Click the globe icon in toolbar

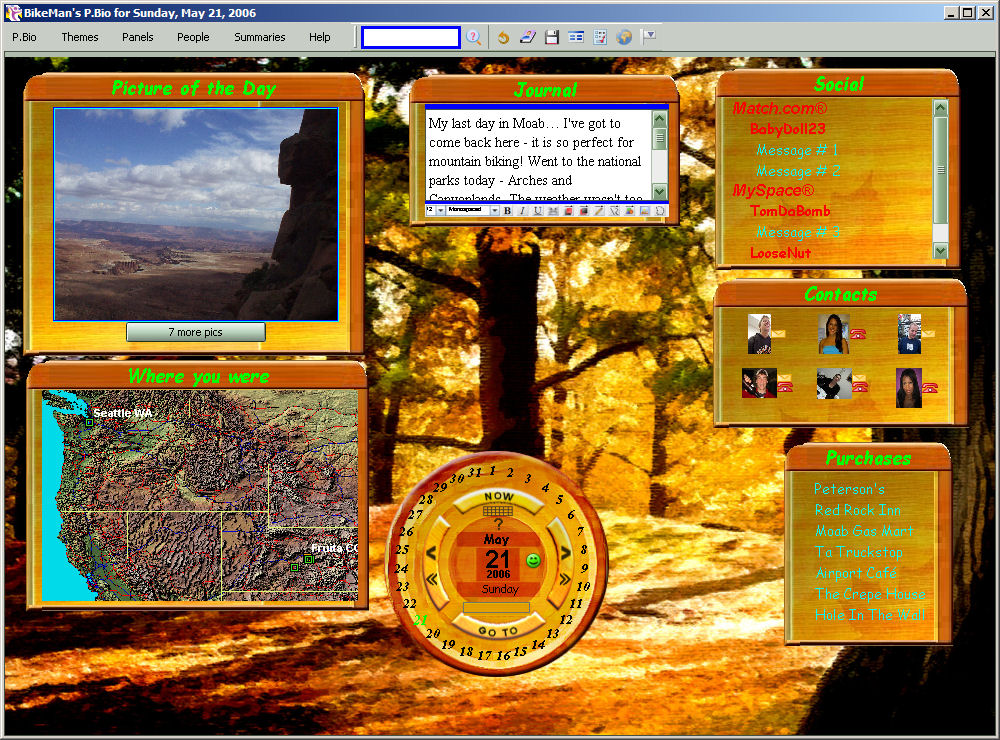click(624, 37)
